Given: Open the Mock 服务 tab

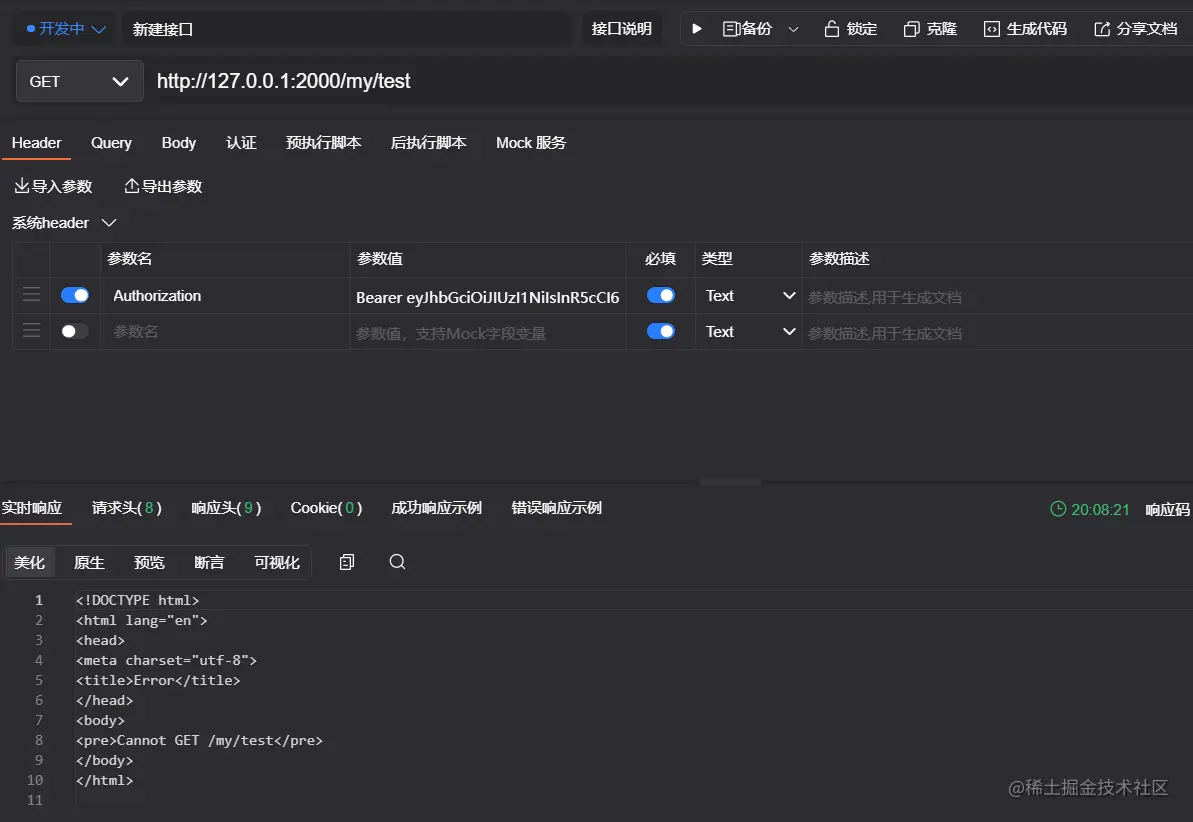Looking at the screenshot, I should click(531, 143).
